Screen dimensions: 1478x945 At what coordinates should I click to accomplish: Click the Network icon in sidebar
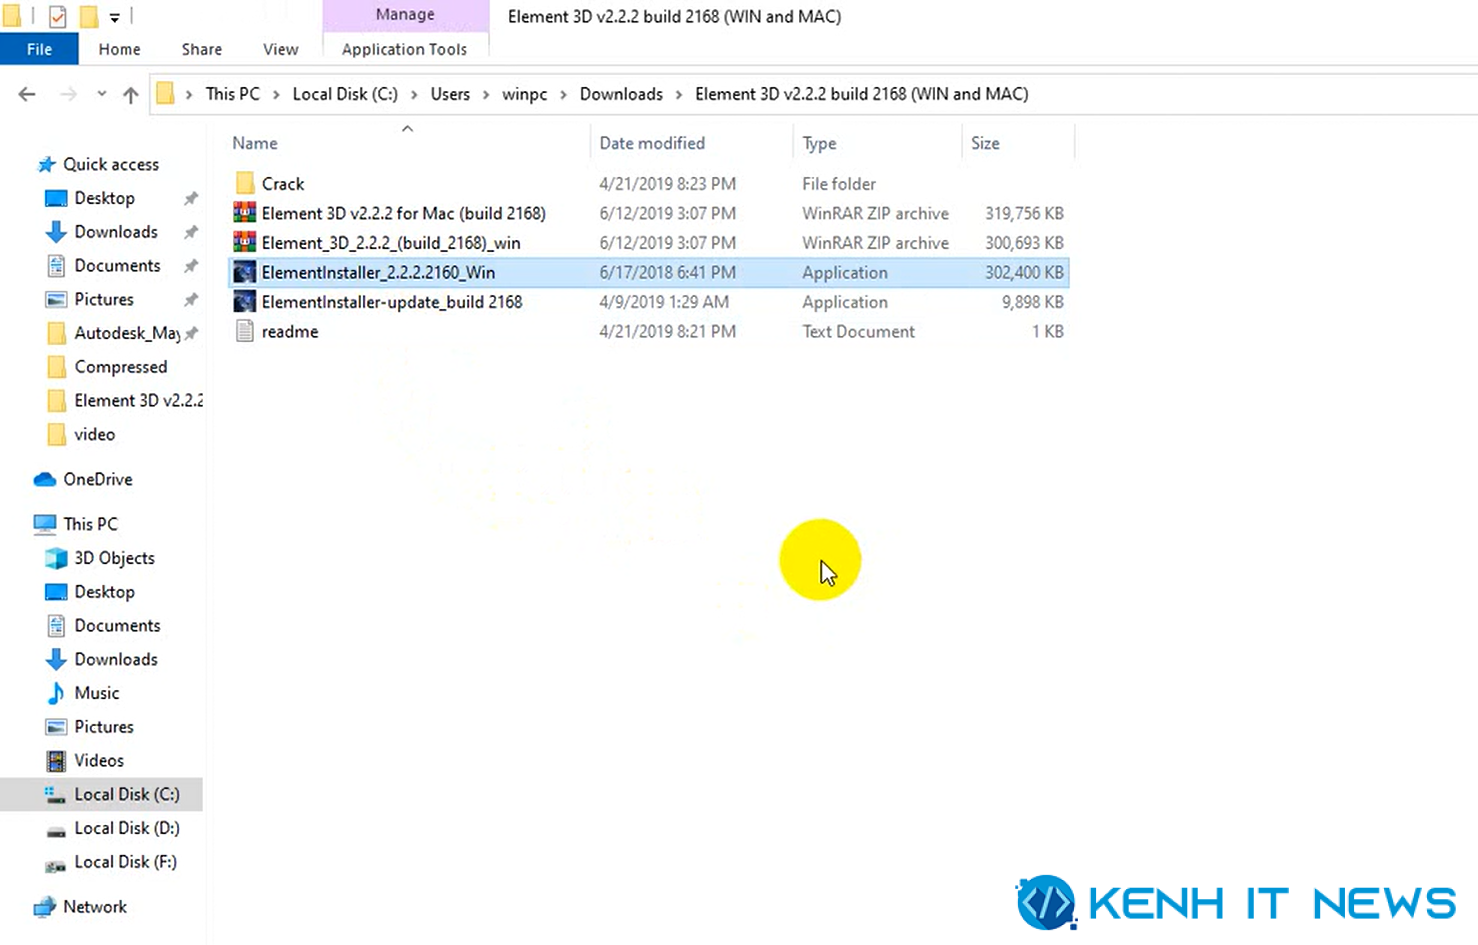click(x=45, y=907)
